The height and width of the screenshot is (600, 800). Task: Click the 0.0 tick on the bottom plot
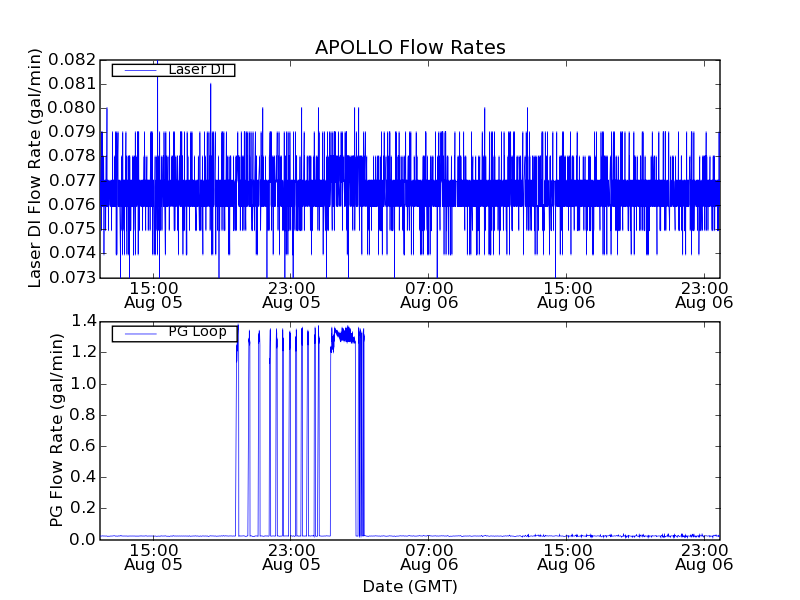coord(84,540)
